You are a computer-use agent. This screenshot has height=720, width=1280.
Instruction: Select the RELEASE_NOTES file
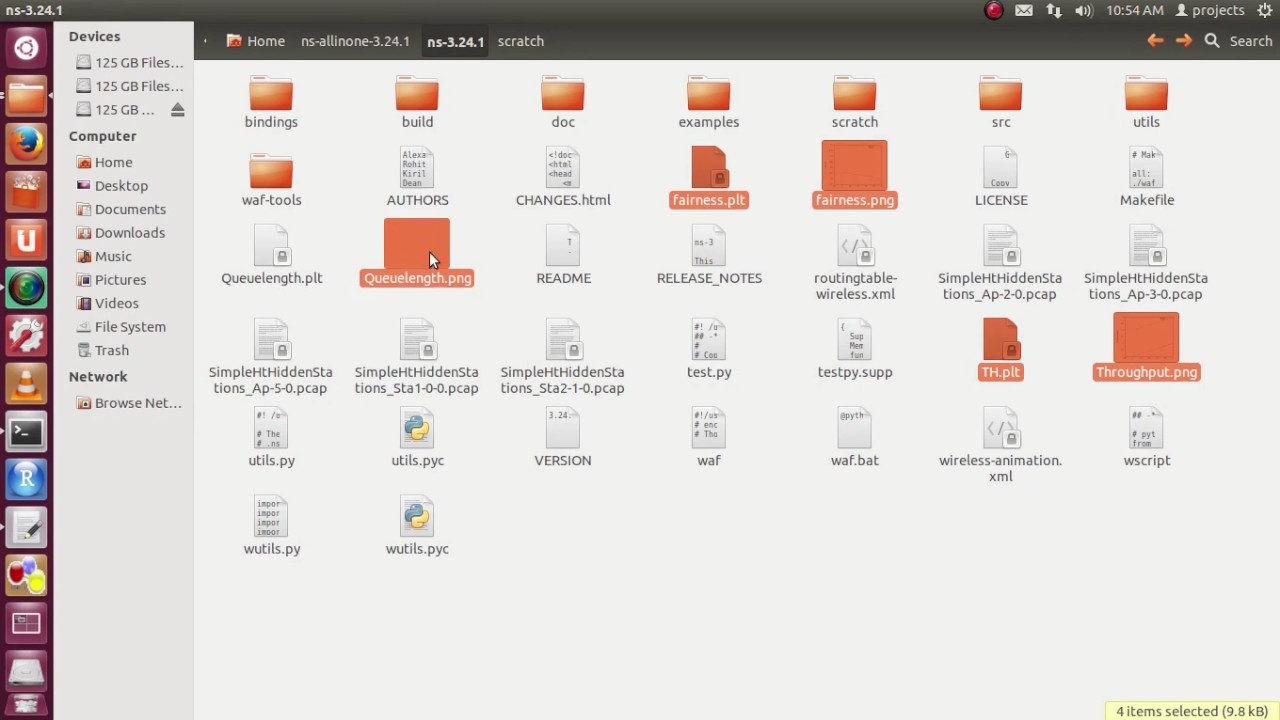pyautogui.click(x=709, y=256)
